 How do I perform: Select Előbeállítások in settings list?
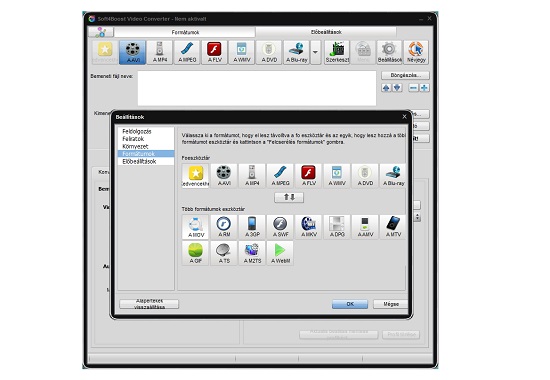tap(146, 161)
